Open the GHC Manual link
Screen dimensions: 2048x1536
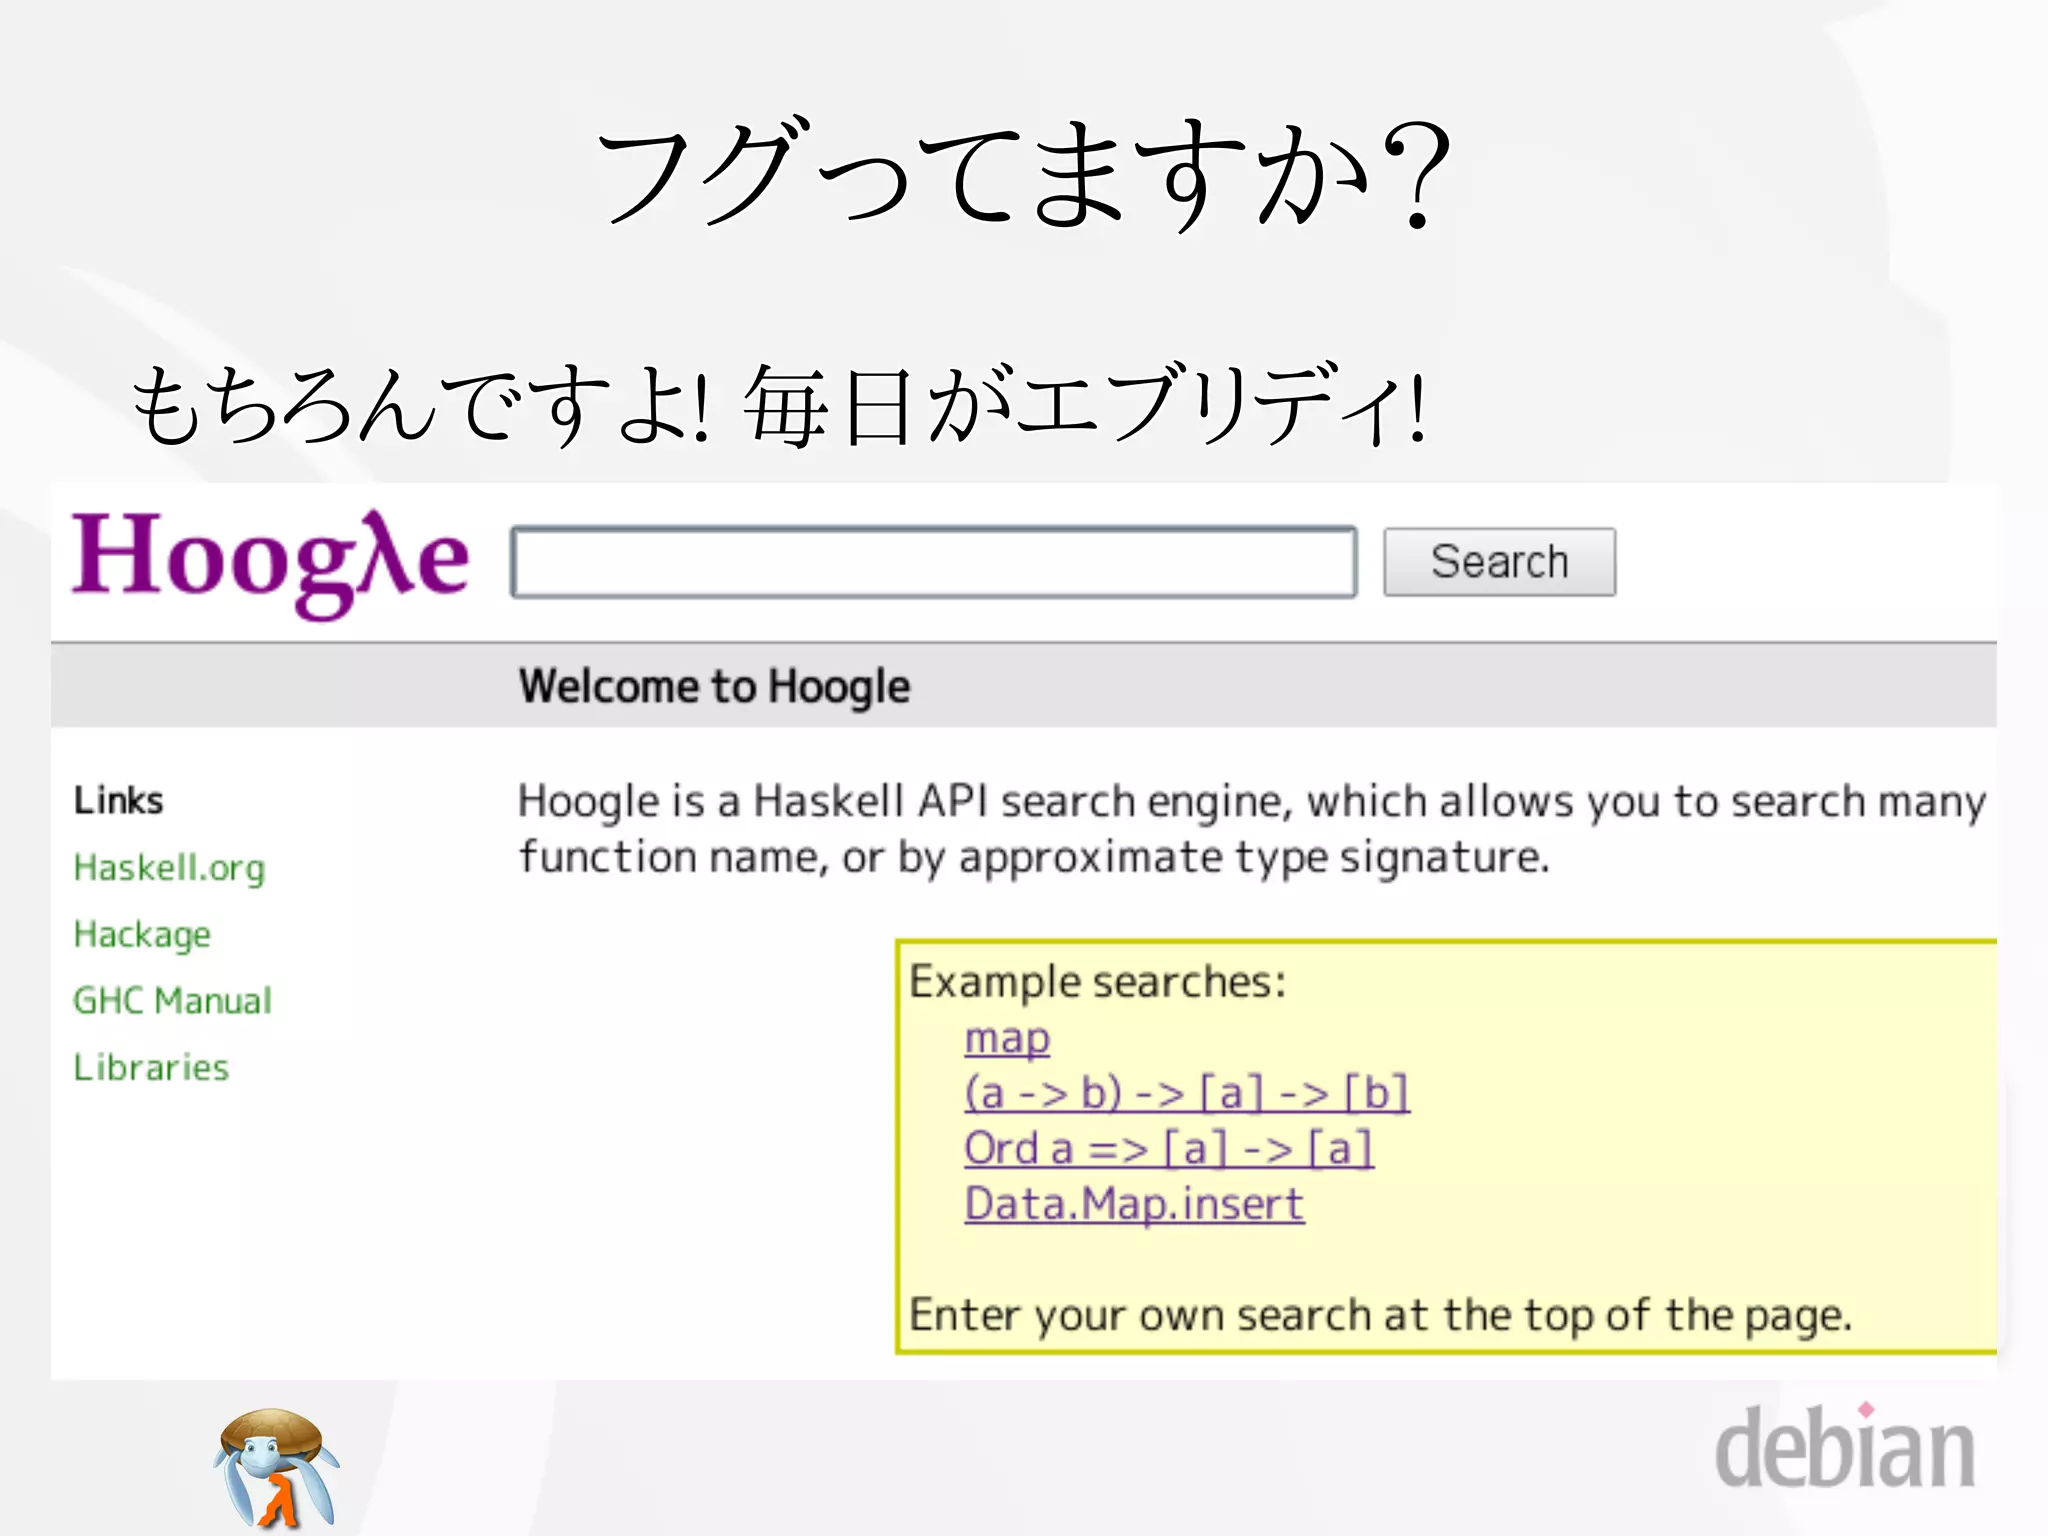click(172, 1001)
